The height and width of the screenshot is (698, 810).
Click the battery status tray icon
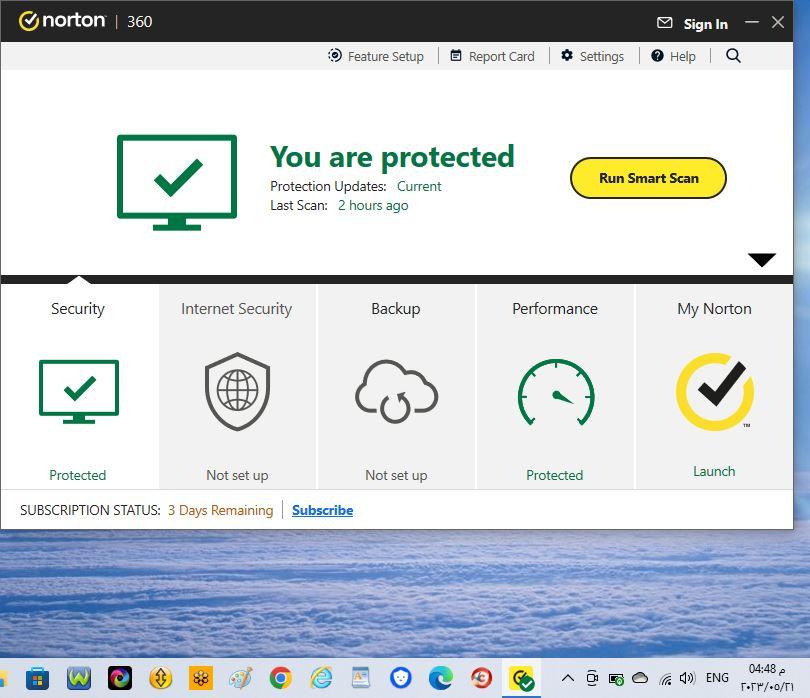tap(616, 679)
